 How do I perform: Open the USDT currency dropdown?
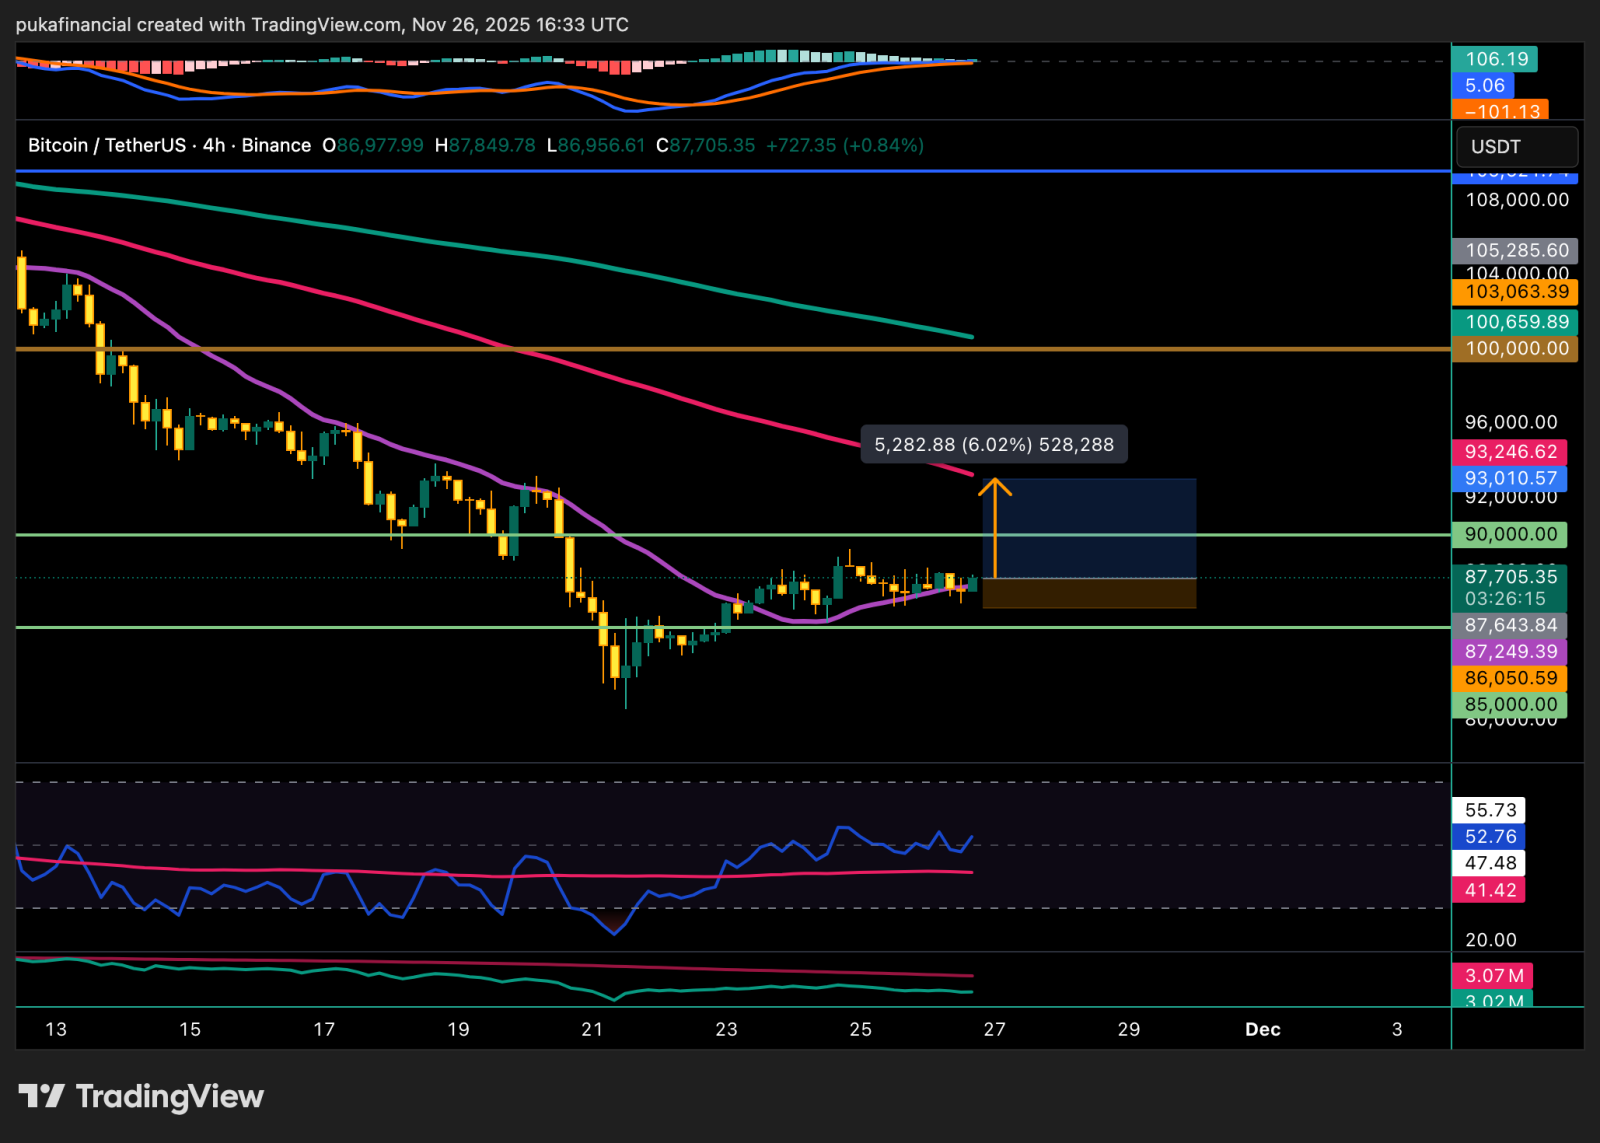click(x=1516, y=147)
